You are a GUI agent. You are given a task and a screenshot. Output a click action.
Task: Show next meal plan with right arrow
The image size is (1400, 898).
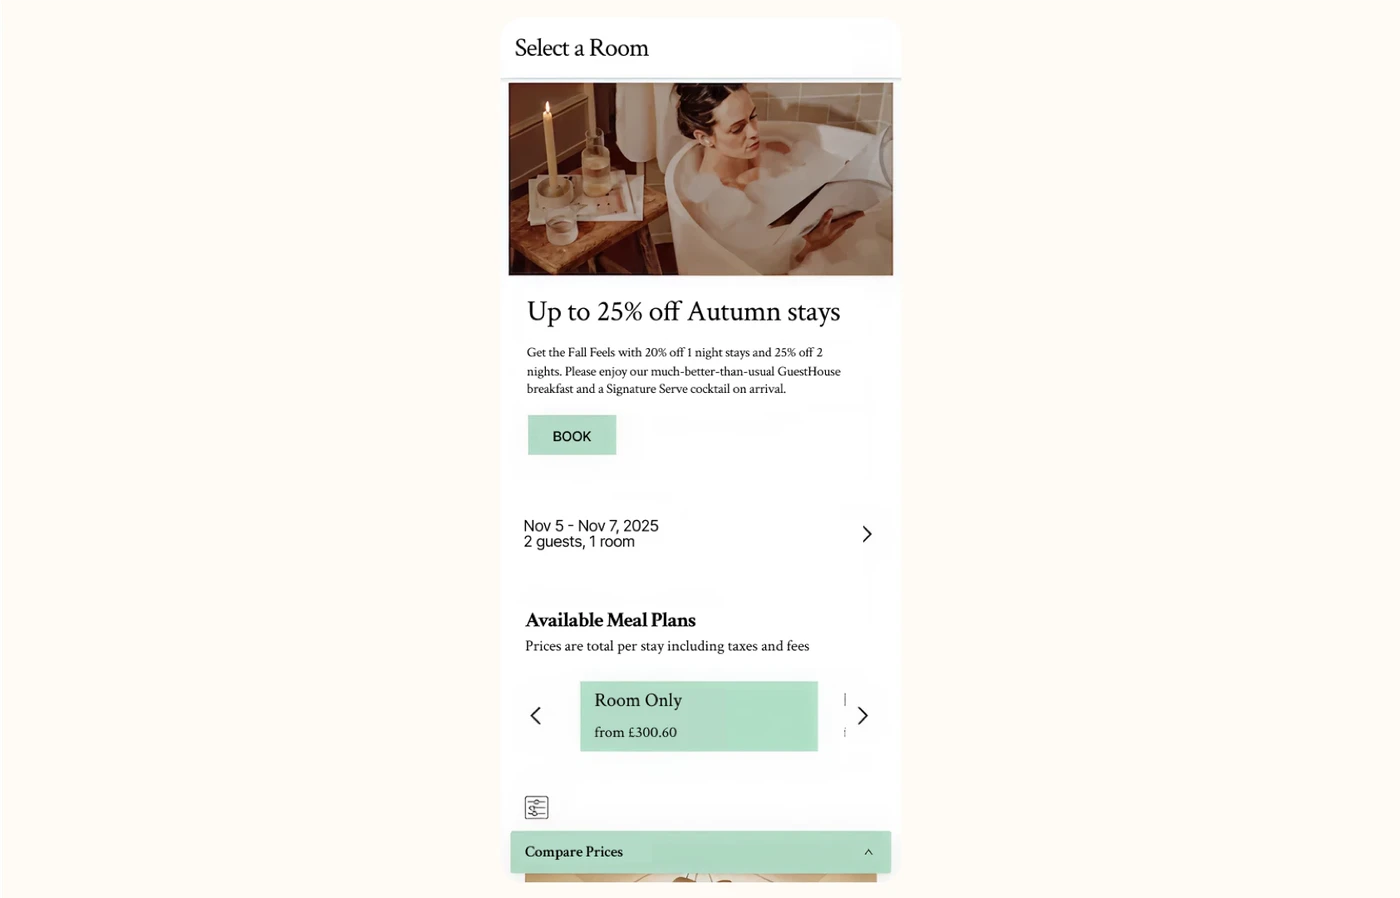coord(862,715)
